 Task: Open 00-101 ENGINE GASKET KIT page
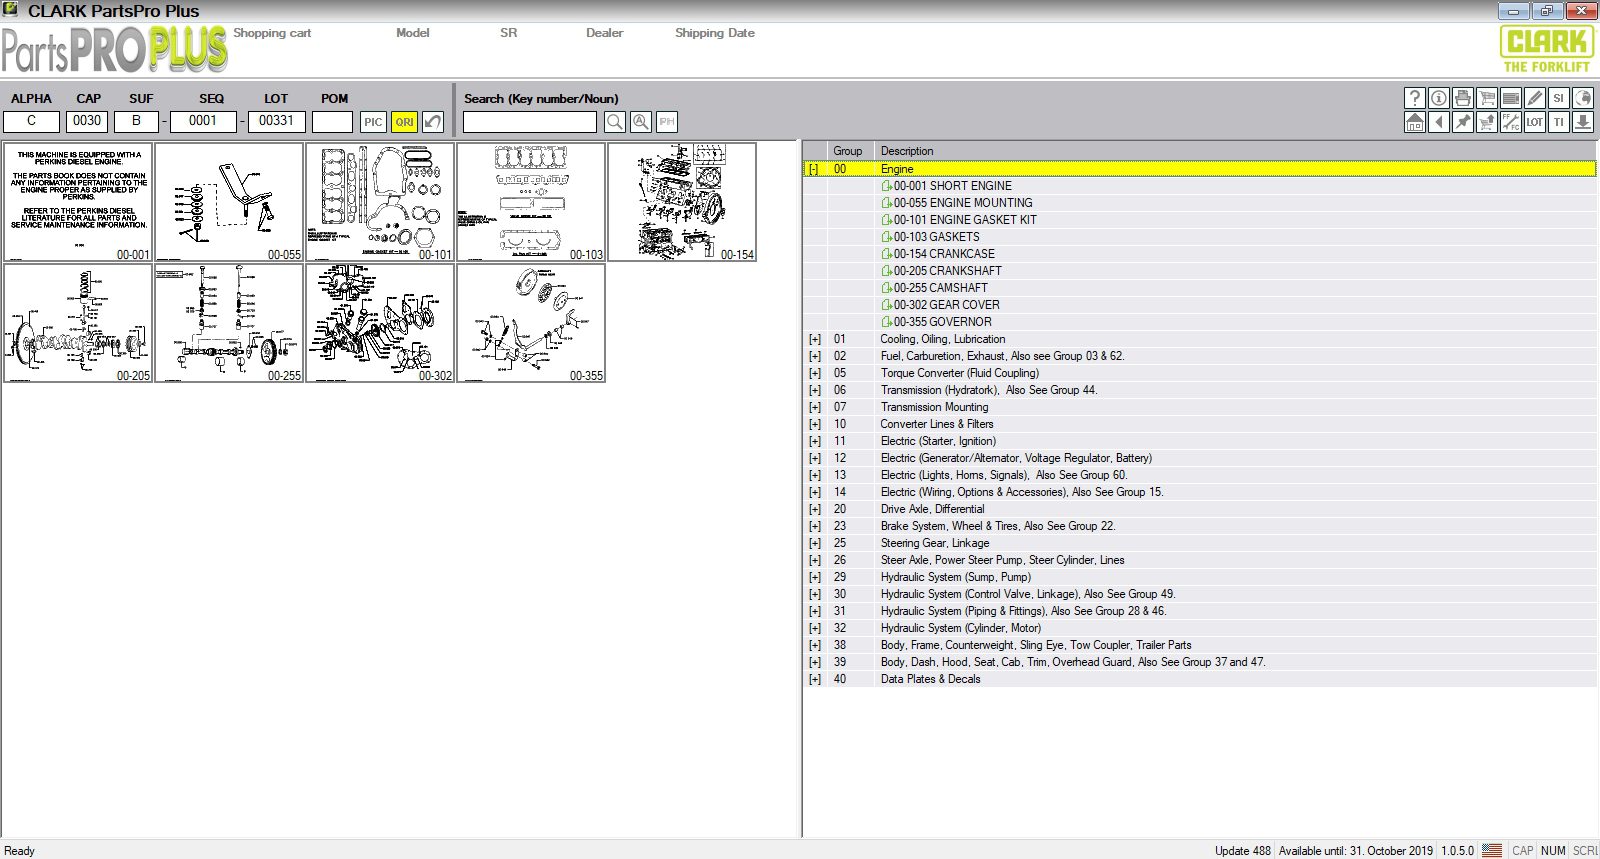964,220
